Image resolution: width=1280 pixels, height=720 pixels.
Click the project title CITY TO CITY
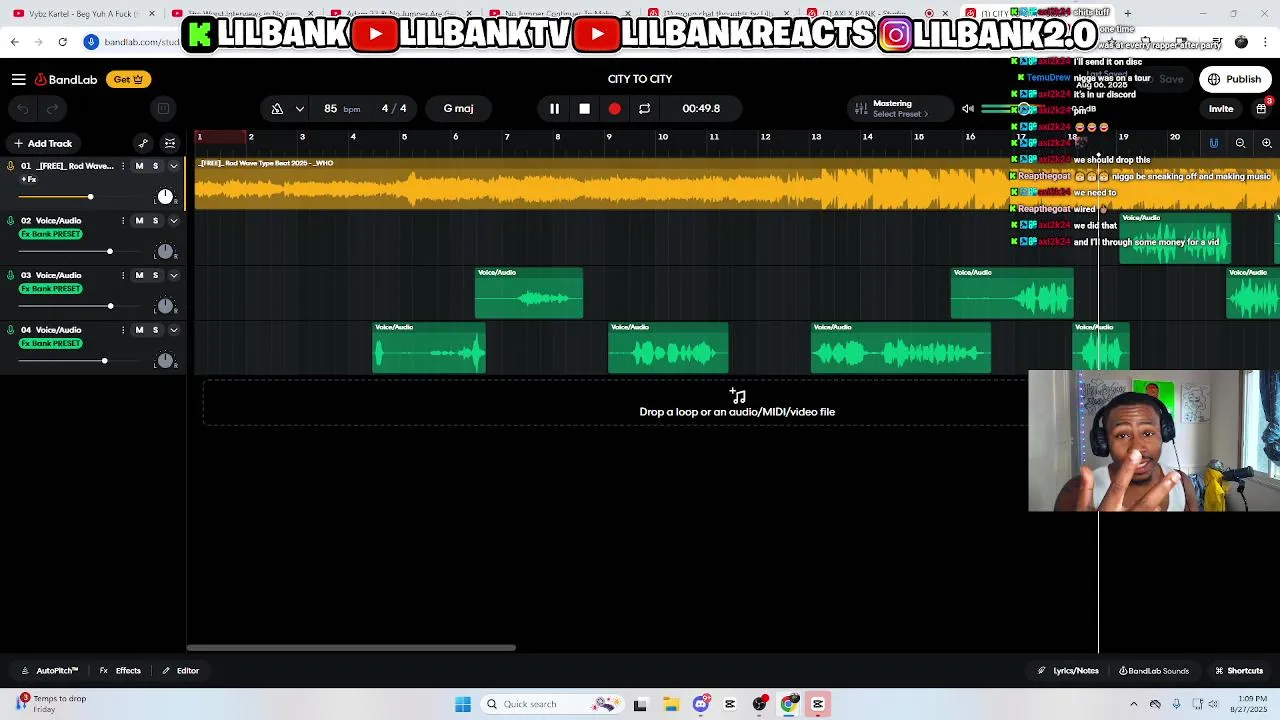click(640, 79)
